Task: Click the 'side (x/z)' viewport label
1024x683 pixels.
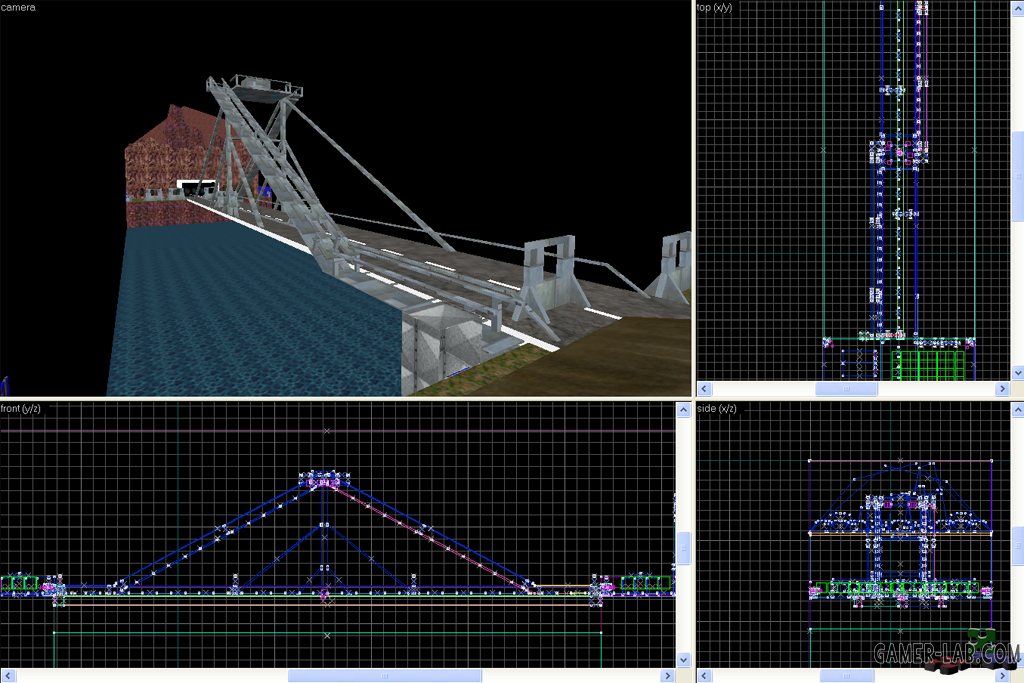Action: (716, 408)
